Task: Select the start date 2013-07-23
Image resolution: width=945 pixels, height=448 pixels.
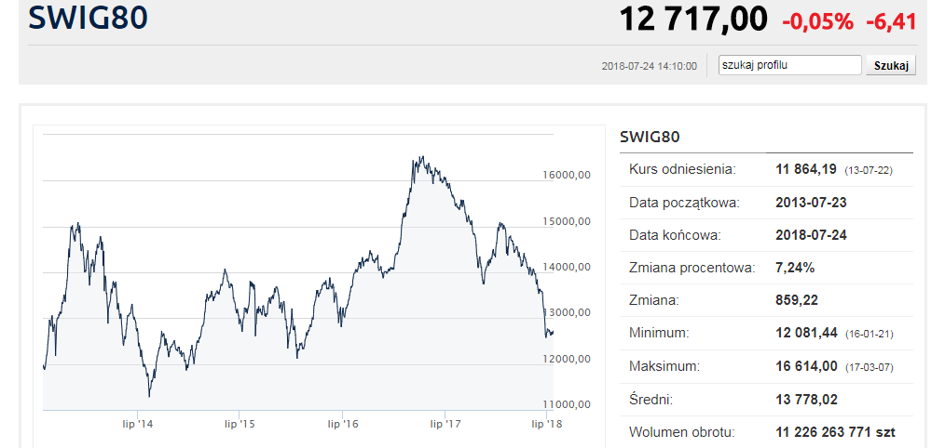Action: (x=811, y=203)
